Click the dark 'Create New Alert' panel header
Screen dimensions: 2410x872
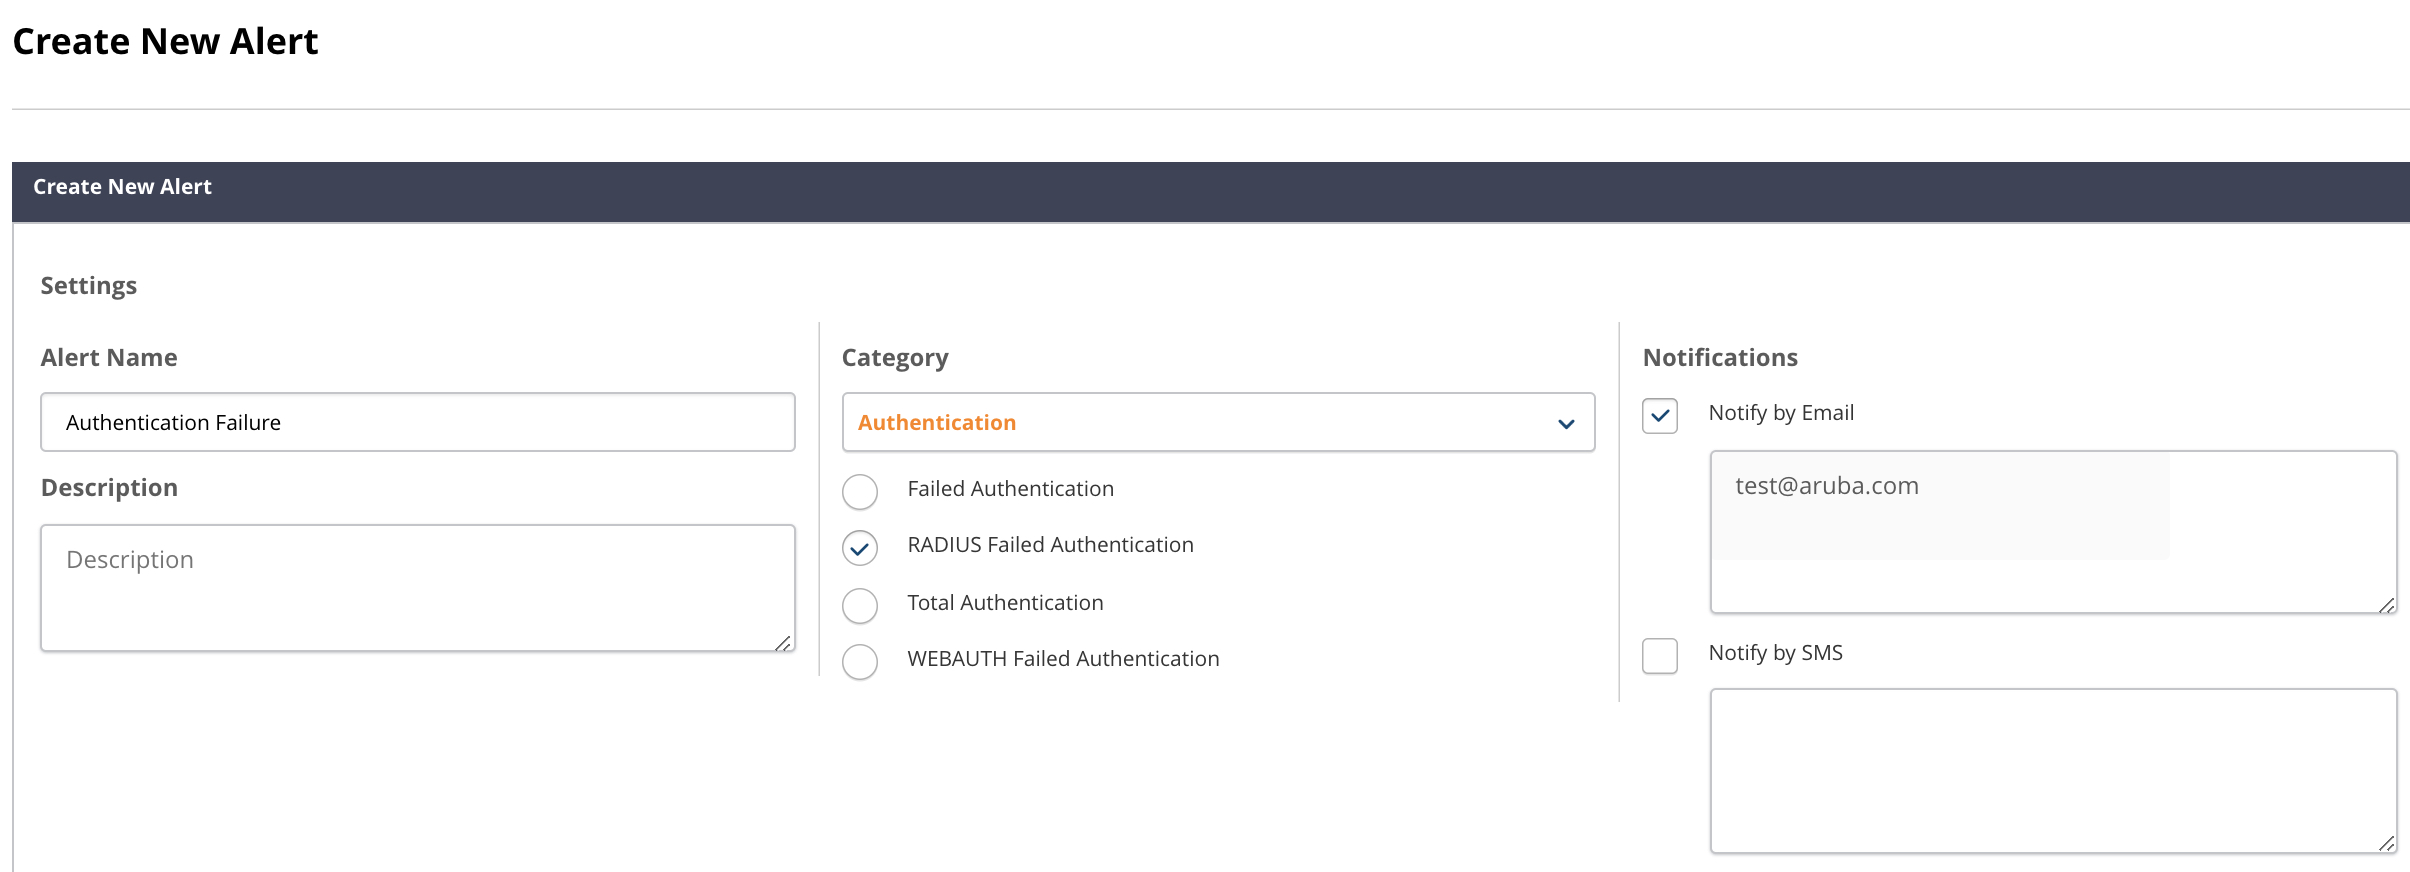1211,192
